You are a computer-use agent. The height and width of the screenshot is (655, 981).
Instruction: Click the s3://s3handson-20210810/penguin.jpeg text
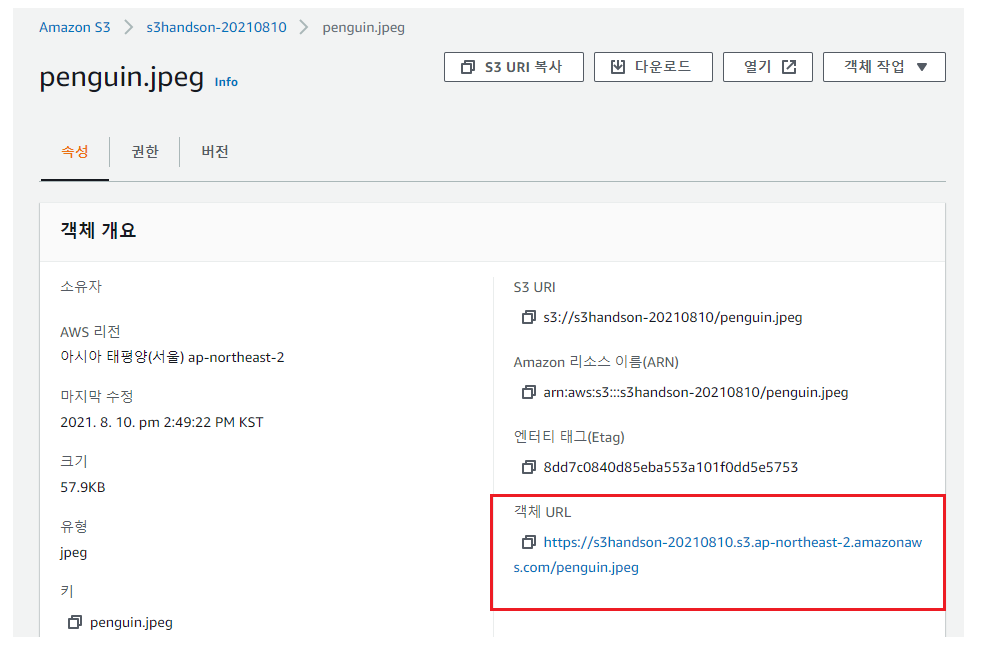pyautogui.click(x=673, y=317)
